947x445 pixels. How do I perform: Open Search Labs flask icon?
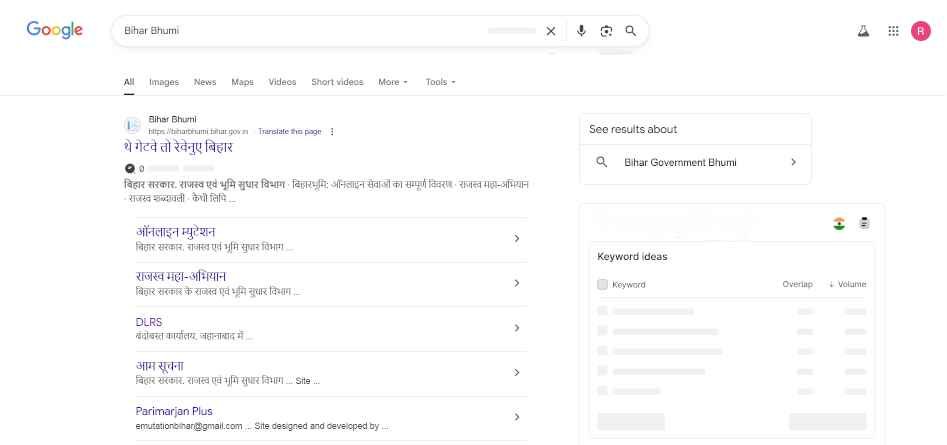(863, 31)
